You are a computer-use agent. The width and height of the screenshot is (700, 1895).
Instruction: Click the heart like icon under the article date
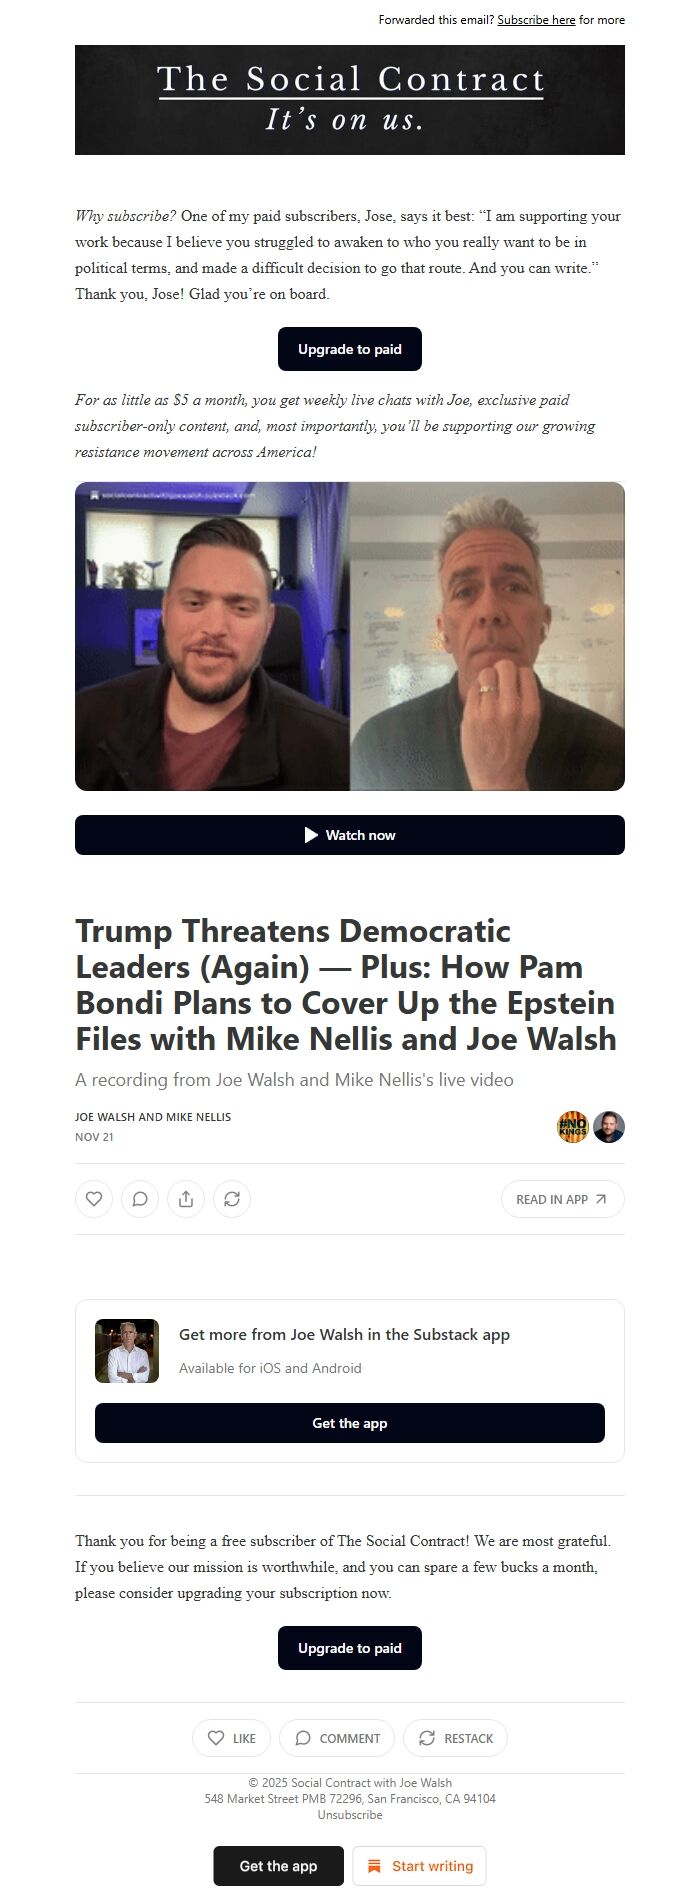(94, 1199)
